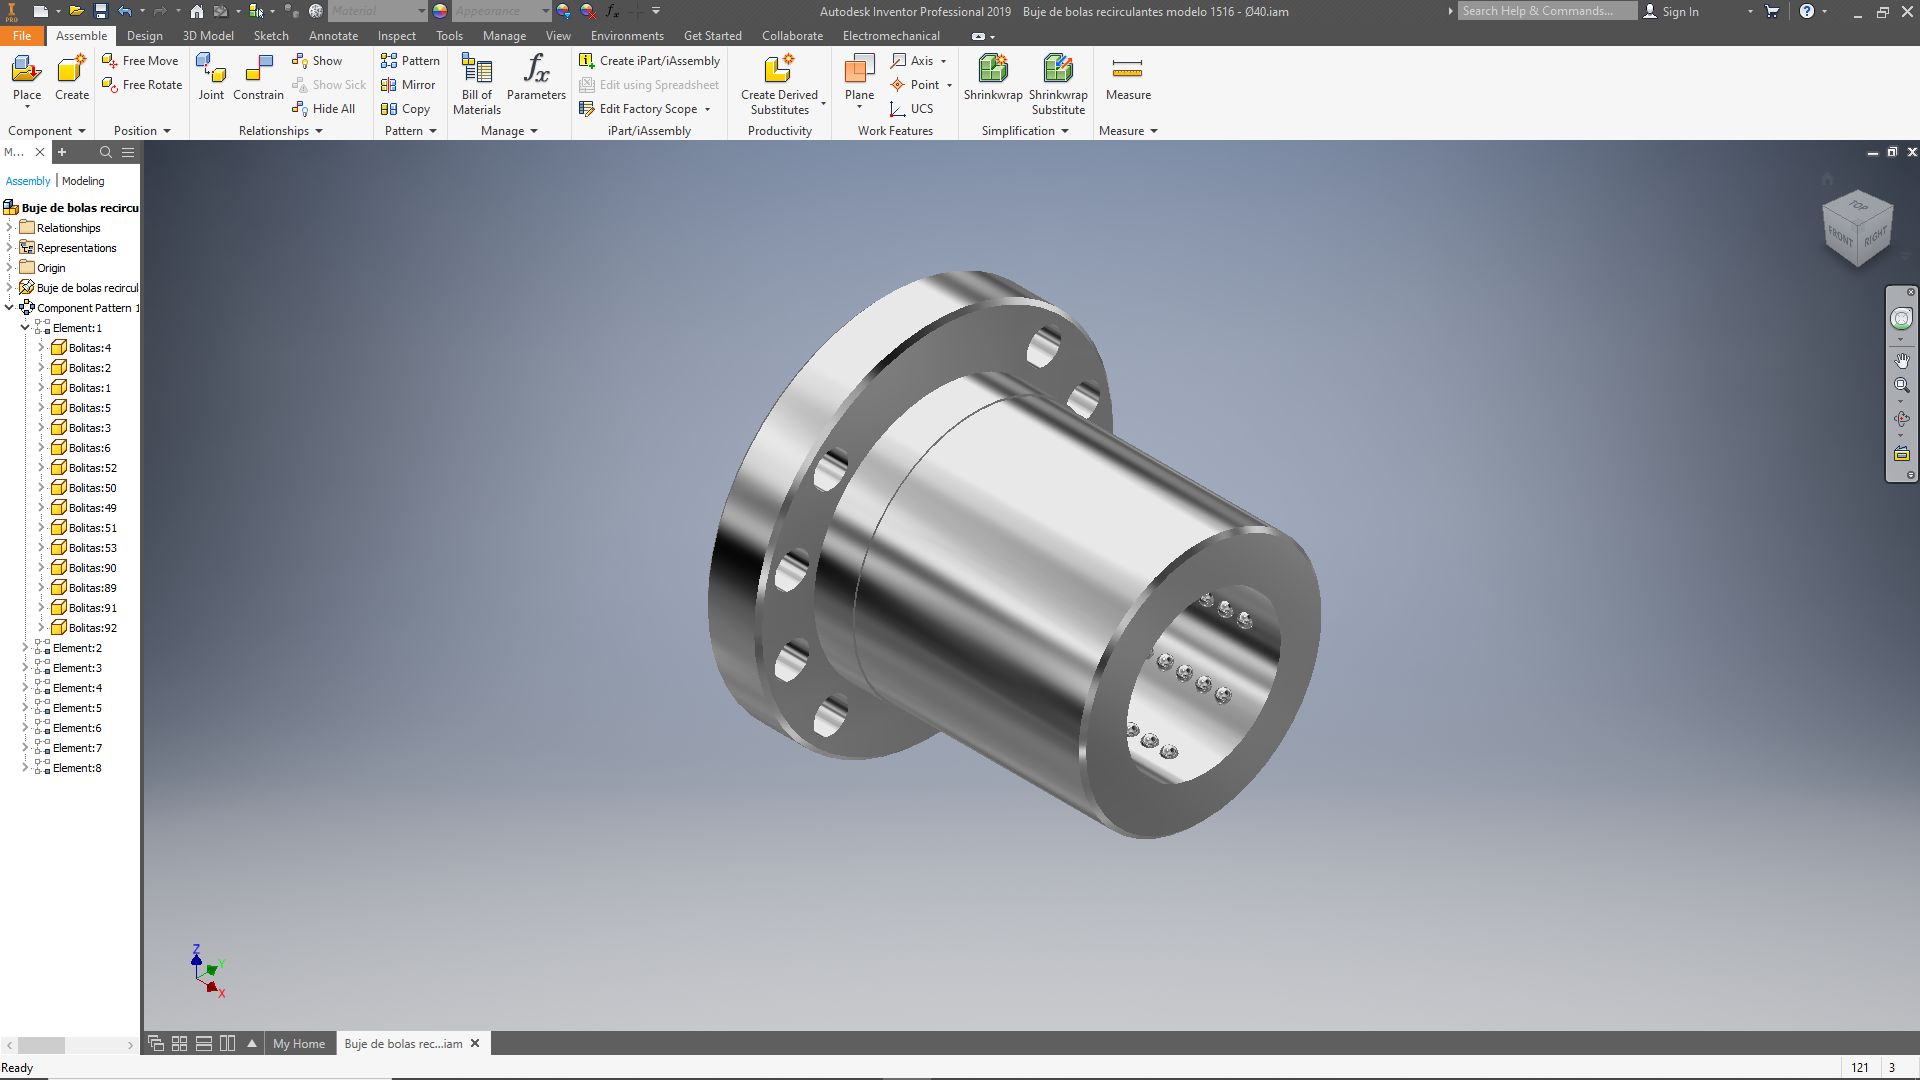This screenshot has height=1080, width=1920.
Task: Click the Plane work feature icon
Action: [859, 70]
